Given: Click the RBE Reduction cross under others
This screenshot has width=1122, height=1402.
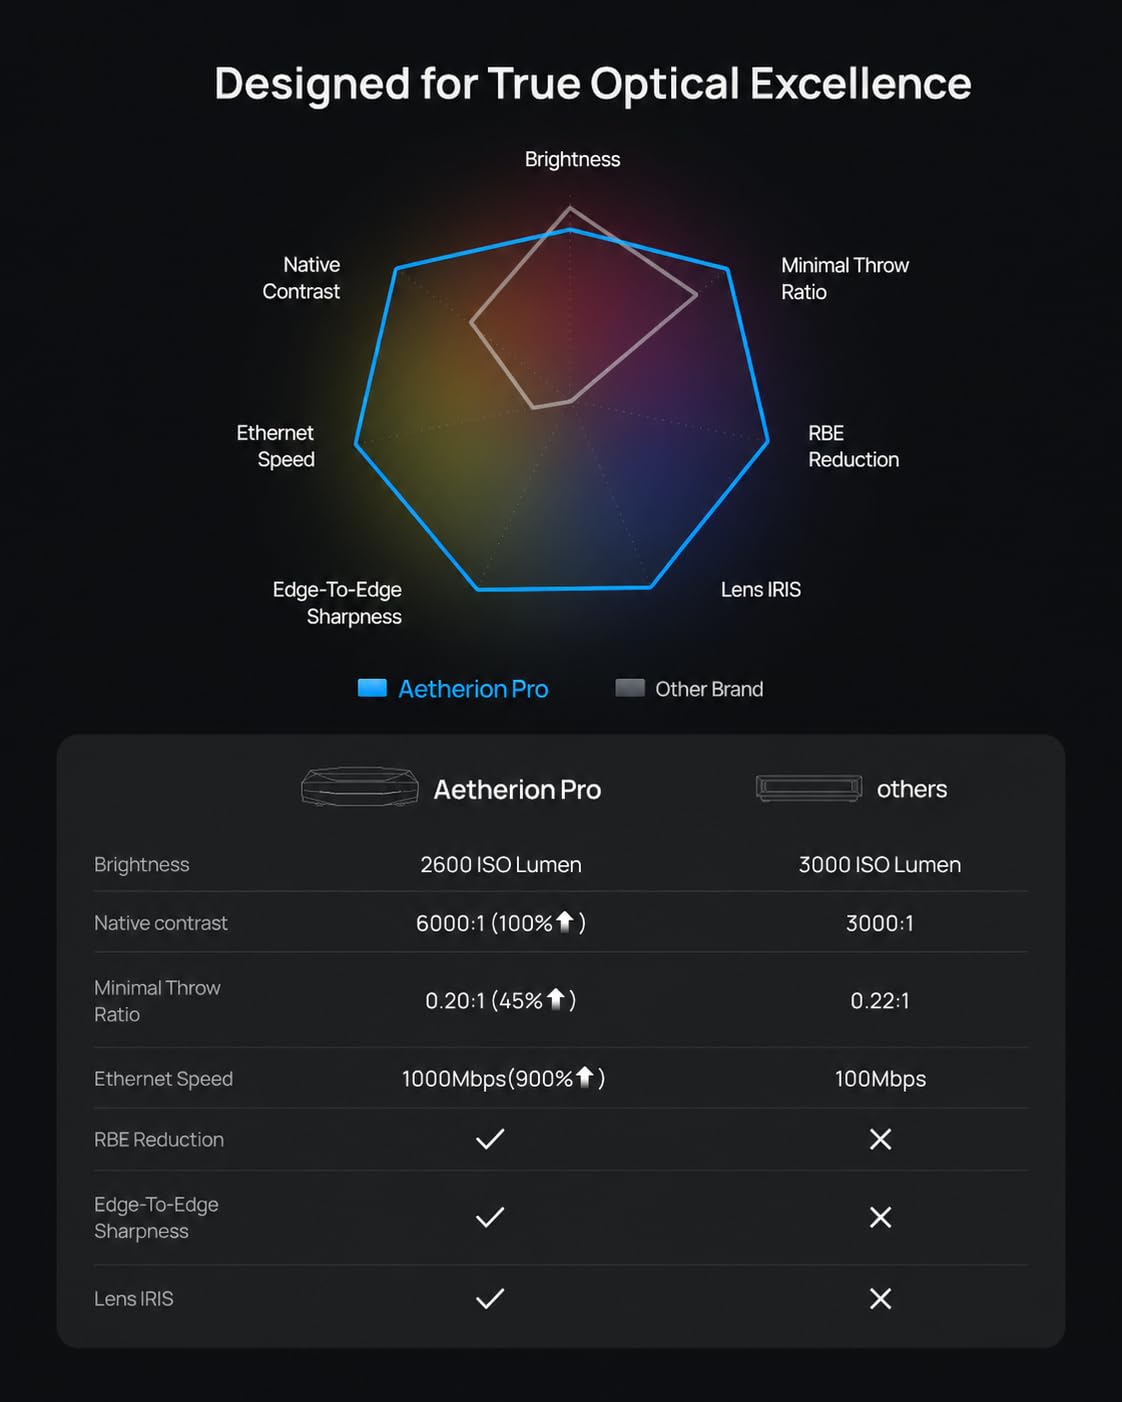Looking at the screenshot, I should [880, 1139].
